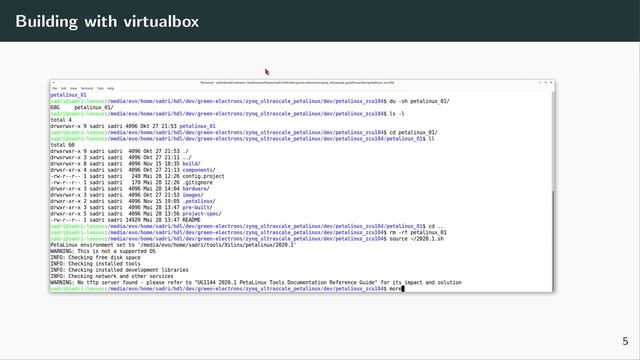Open the Edit menu in the terminal
Viewport: 640px width, 360px height.
coord(64,88)
